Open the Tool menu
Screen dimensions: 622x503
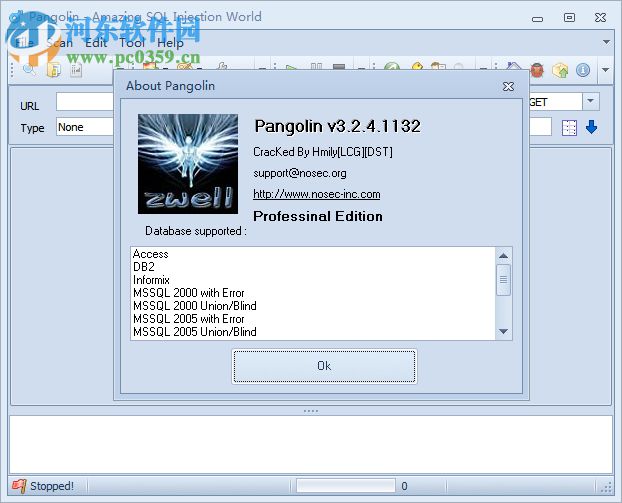click(x=132, y=43)
